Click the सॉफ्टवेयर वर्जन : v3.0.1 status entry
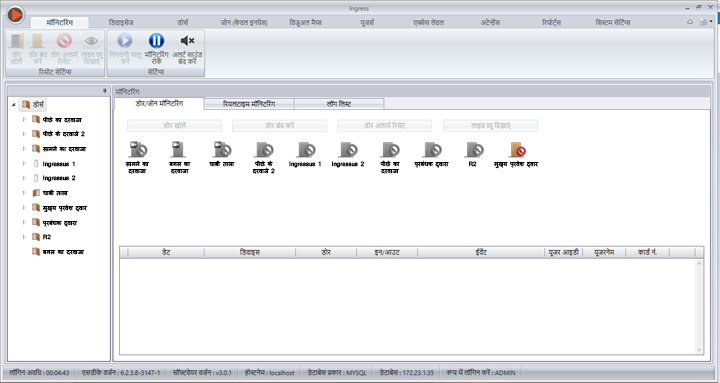The image size is (720, 383). coord(202,373)
